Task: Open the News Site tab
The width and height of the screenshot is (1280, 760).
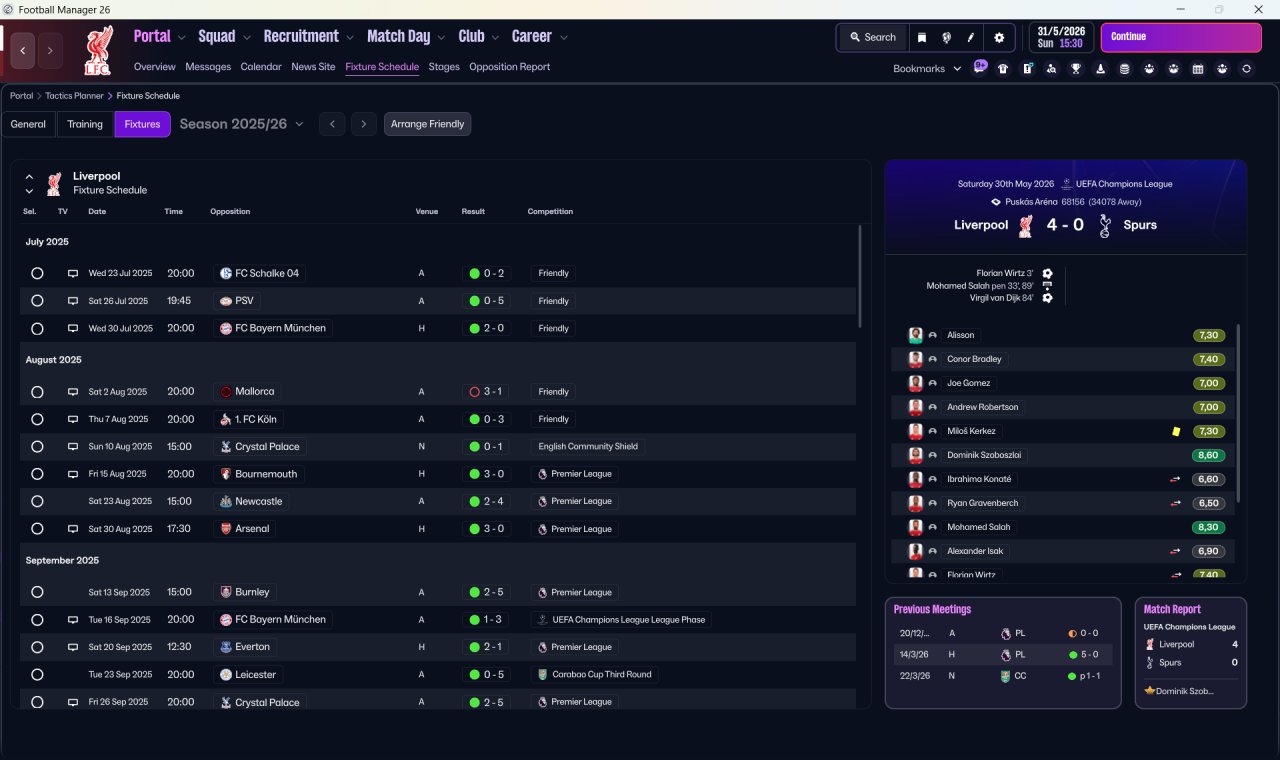Action: point(313,67)
